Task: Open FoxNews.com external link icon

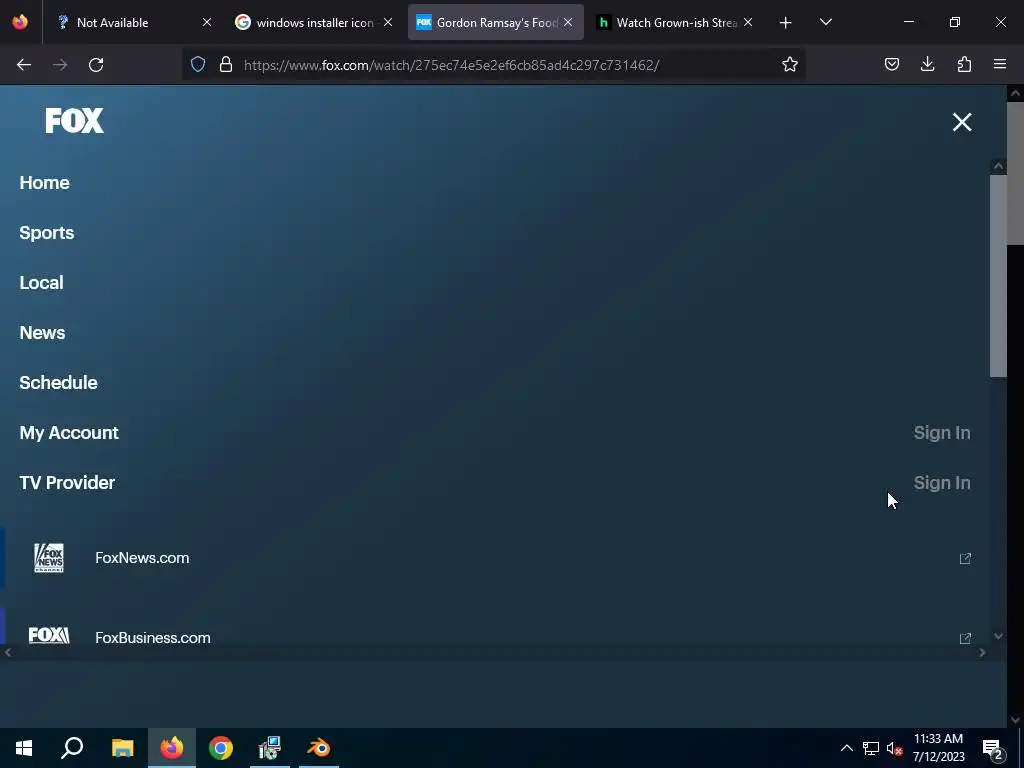Action: (965, 558)
